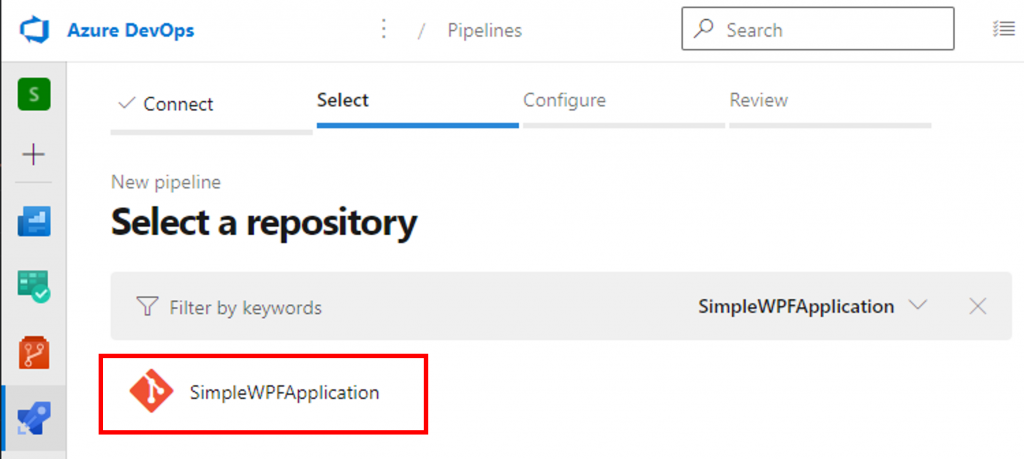Click the filter funnel icon
The image size is (1024, 459).
147,307
